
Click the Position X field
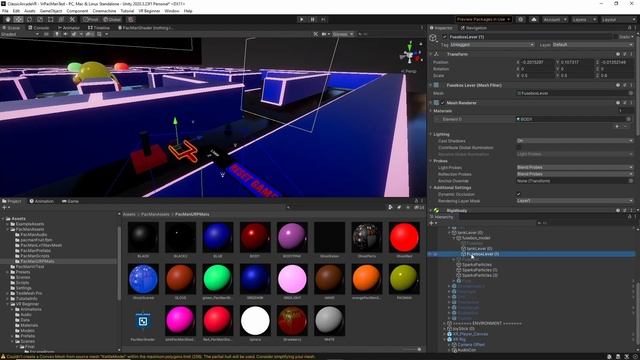pyautogui.click(x=537, y=62)
